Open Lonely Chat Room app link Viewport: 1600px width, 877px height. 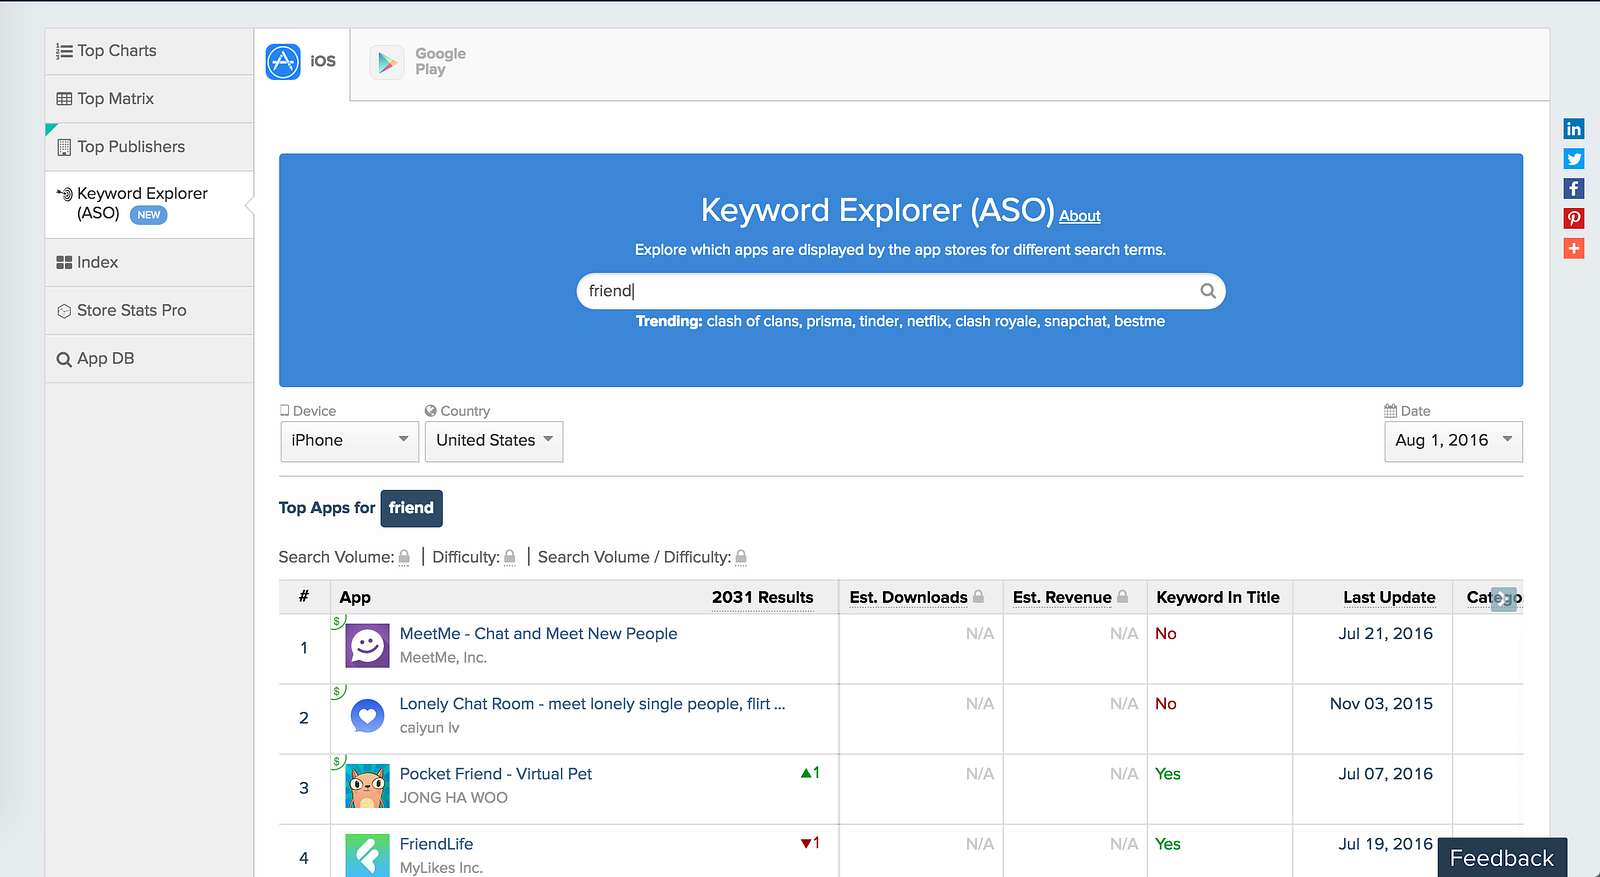[x=592, y=704]
